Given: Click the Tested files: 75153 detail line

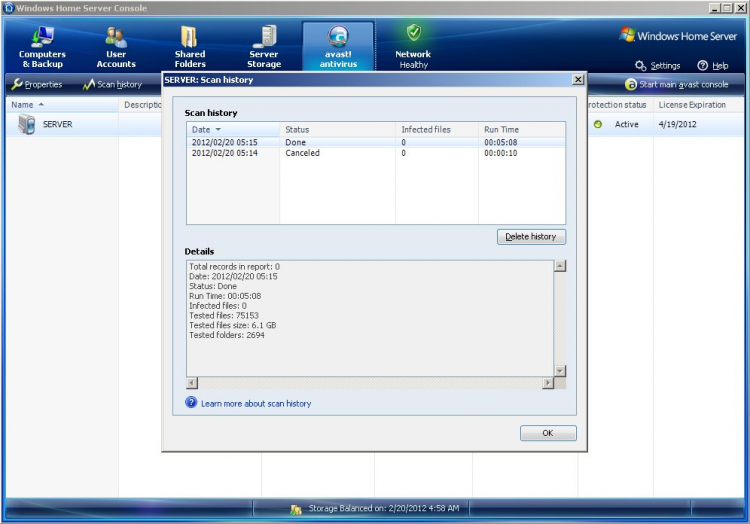Looking at the screenshot, I should (x=224, y=316).
